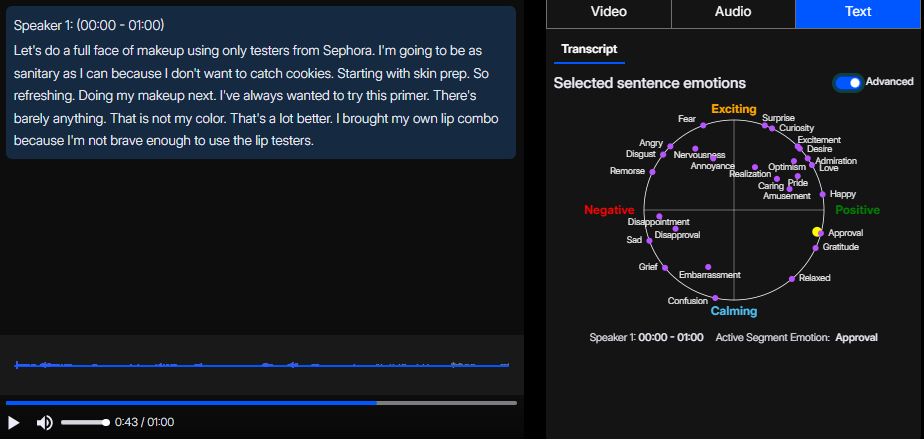Adjust the volume slider
Viewport: 924px width, 439px height.
coord(84,422)
